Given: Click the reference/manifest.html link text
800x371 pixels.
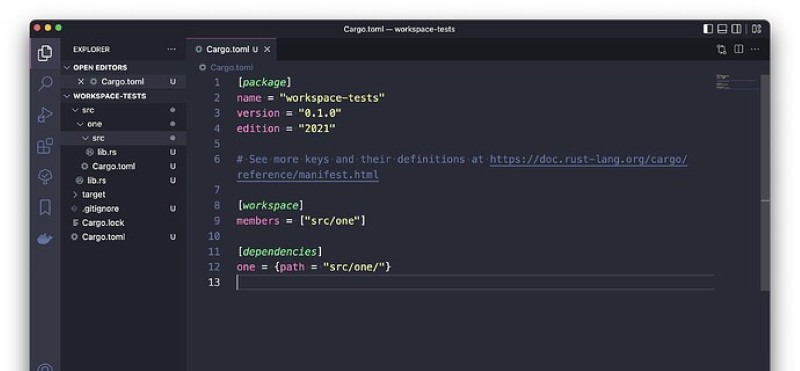Looking at the screenshot, I should click(x=308, y=175).
